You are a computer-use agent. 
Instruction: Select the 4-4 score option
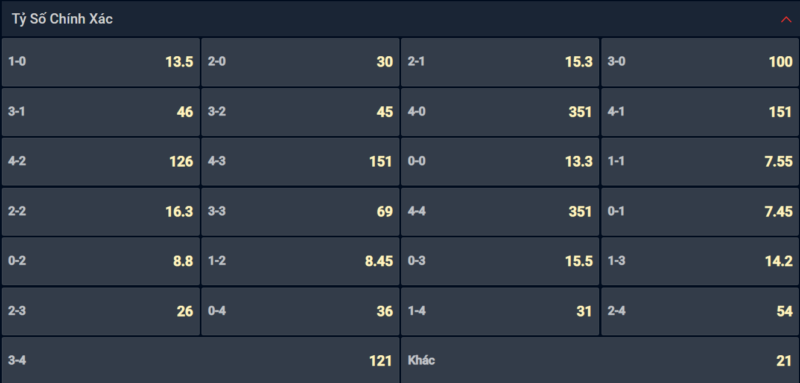point(500,212)
